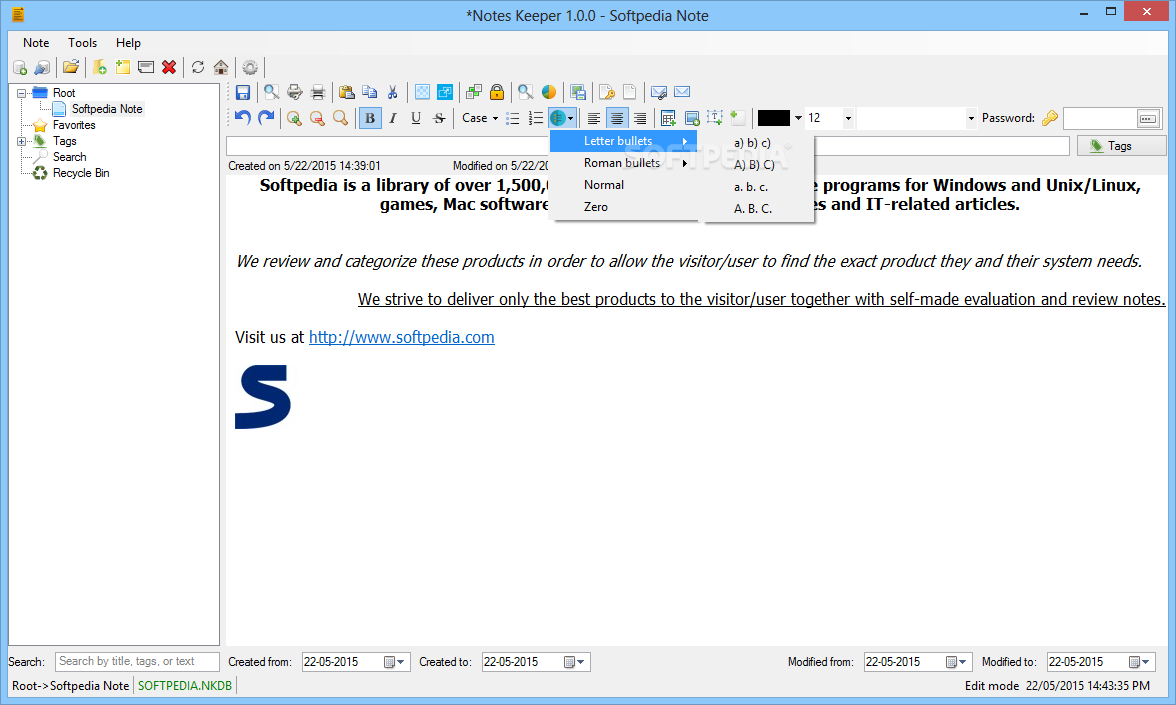The width and height of the screenshot is (1176, 705).
Task: Click the Softpedia S logo image
Action: (262, 397)
